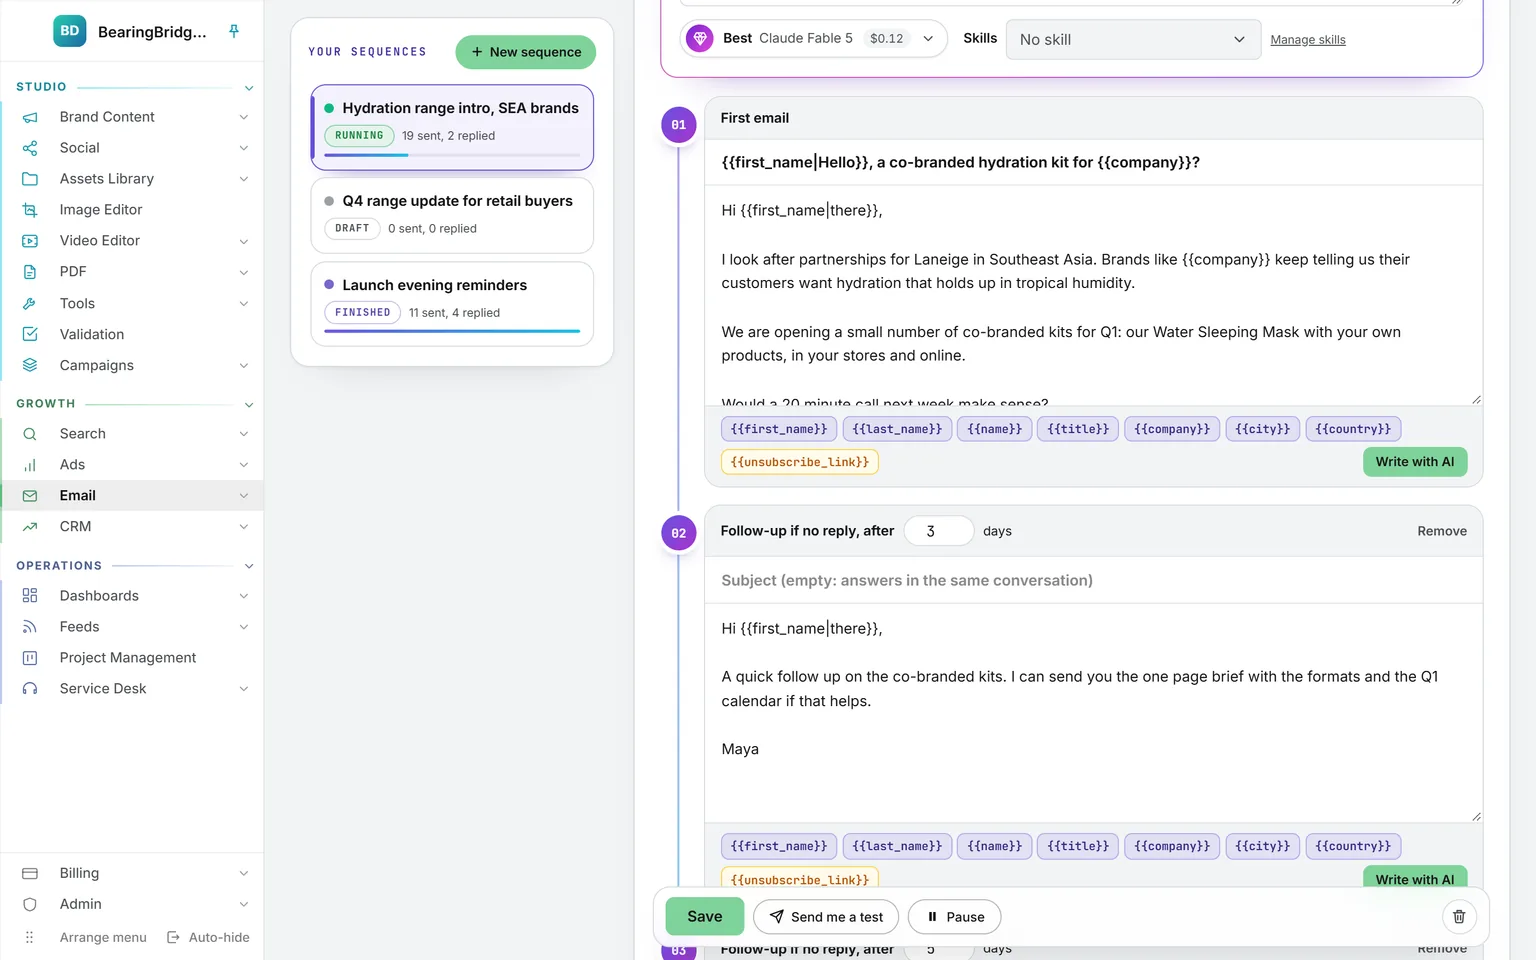Delete sequence with trash icon
Viewport: 1536px width, 960px height.
1459,916
